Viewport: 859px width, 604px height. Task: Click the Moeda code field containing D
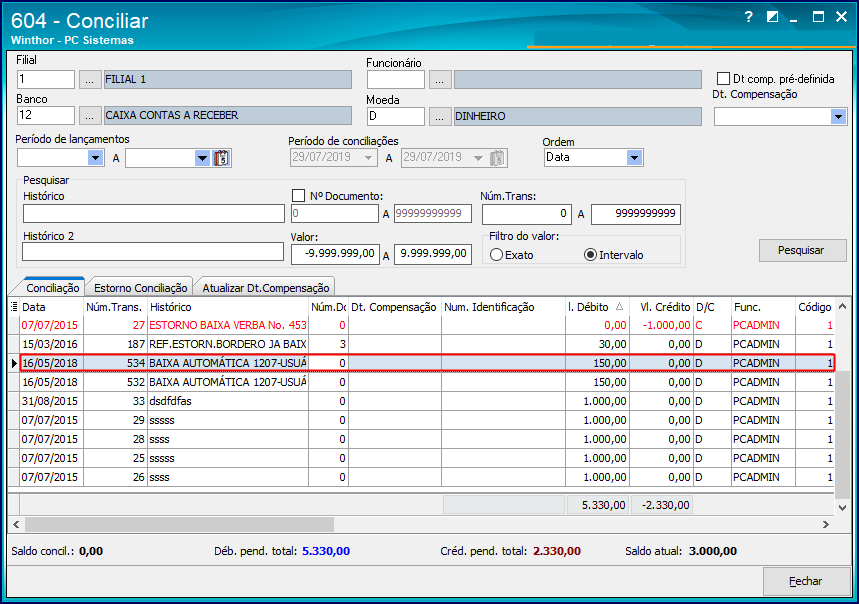[396, 116]
